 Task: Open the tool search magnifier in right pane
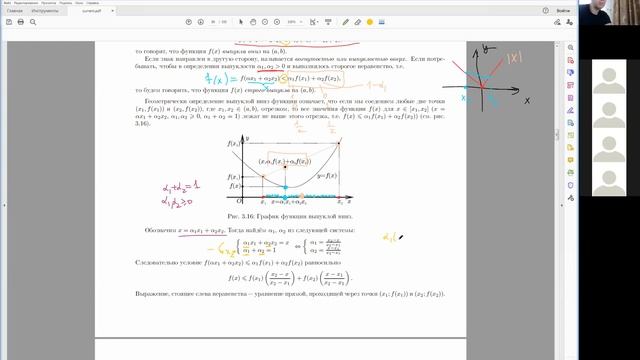(571, 48)
